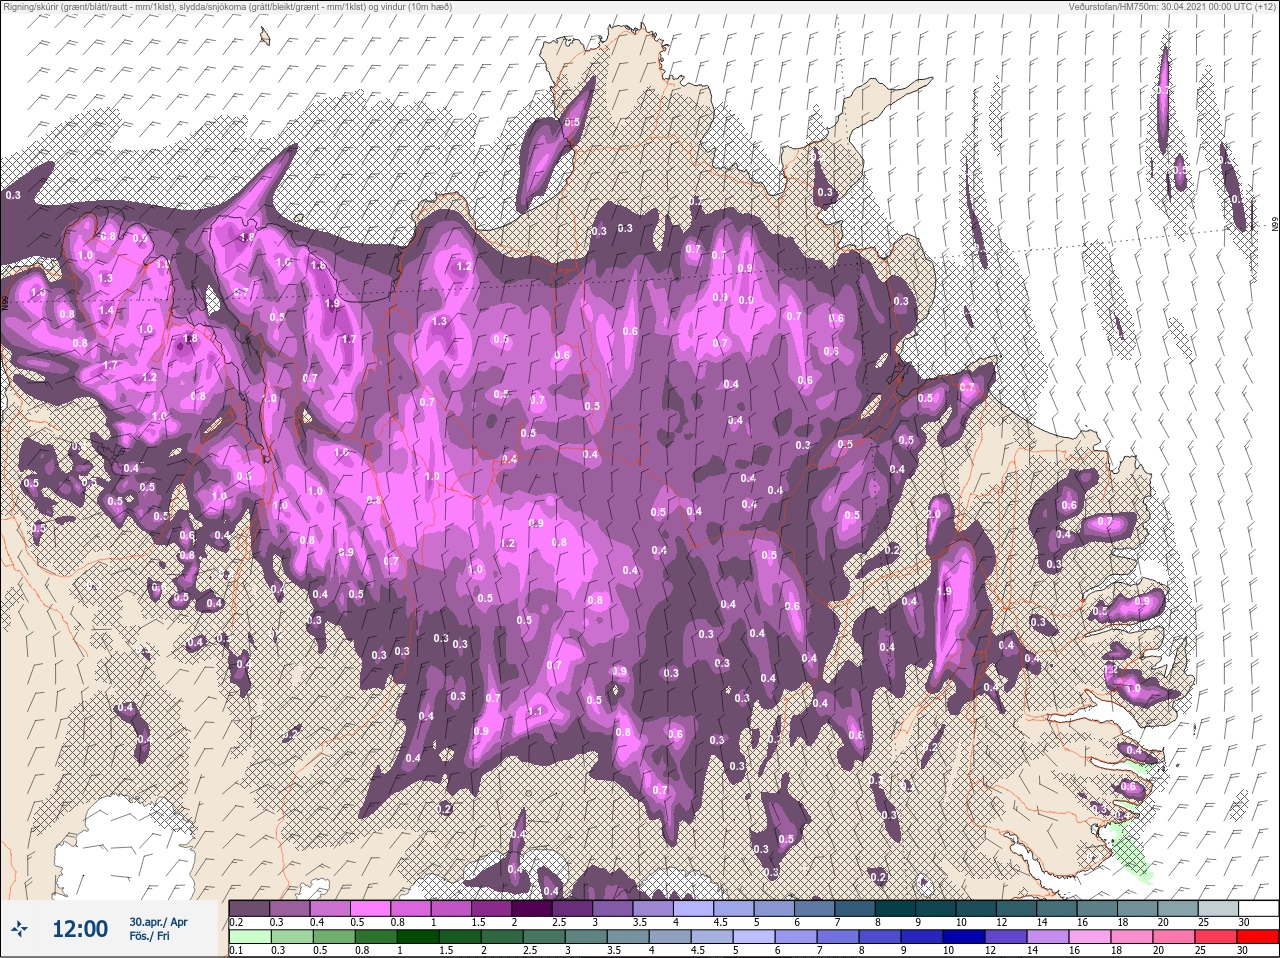Click the "1.4" precipitation value on the map

click(x=107, y=311)
